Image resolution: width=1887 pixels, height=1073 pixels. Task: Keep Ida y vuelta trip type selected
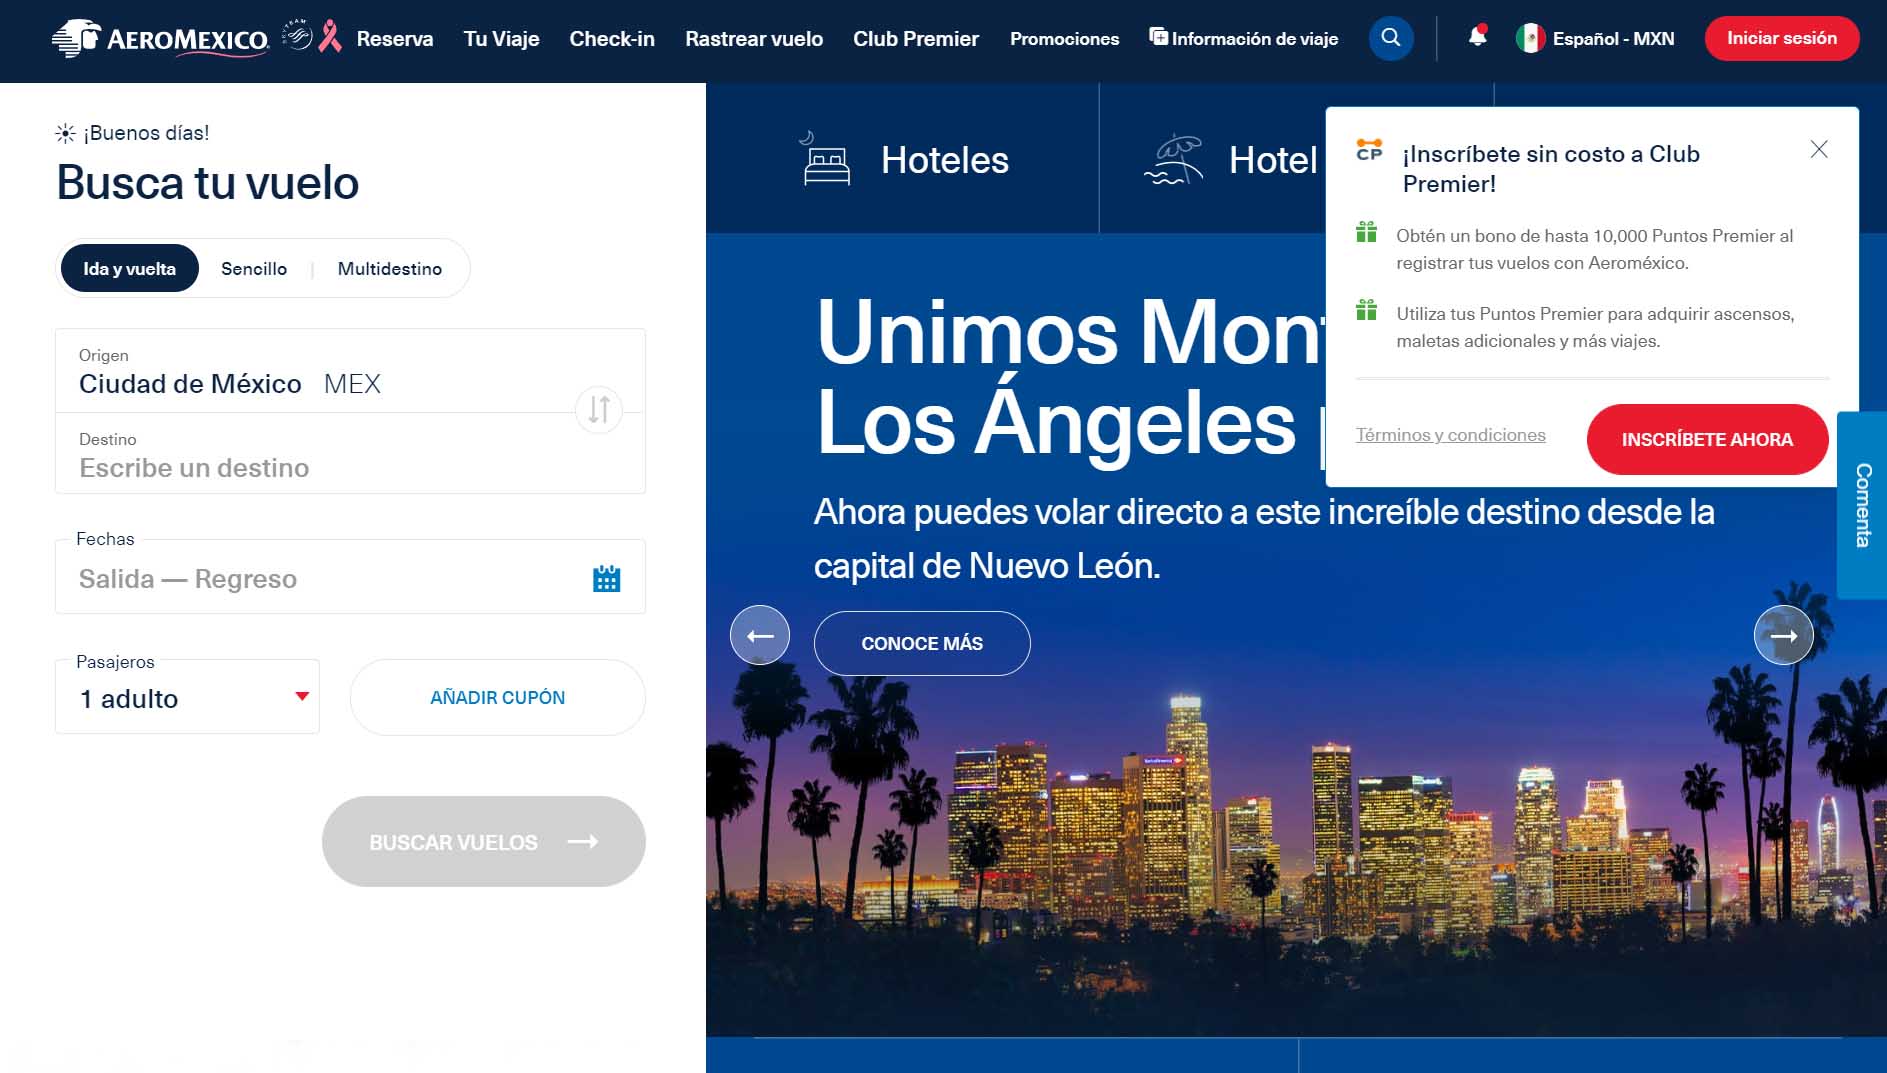(x=130, y=268)
